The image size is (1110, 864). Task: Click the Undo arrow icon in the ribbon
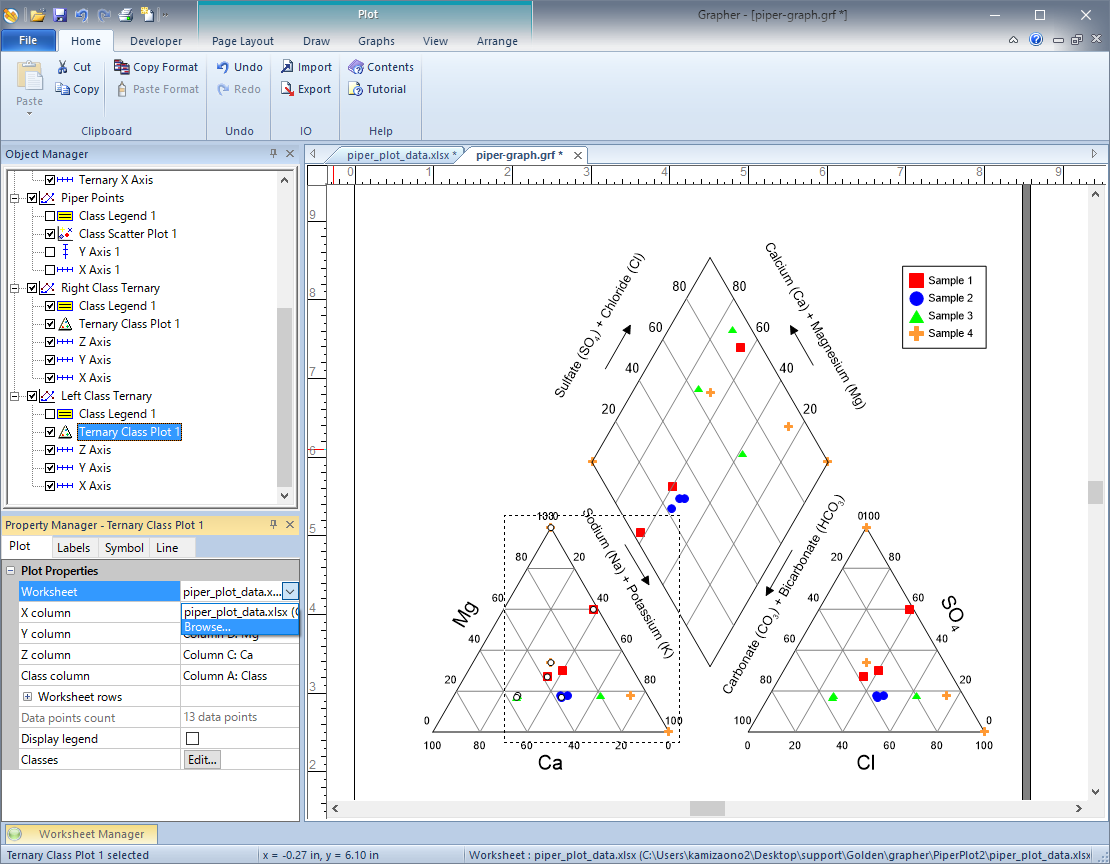point(222,67)
